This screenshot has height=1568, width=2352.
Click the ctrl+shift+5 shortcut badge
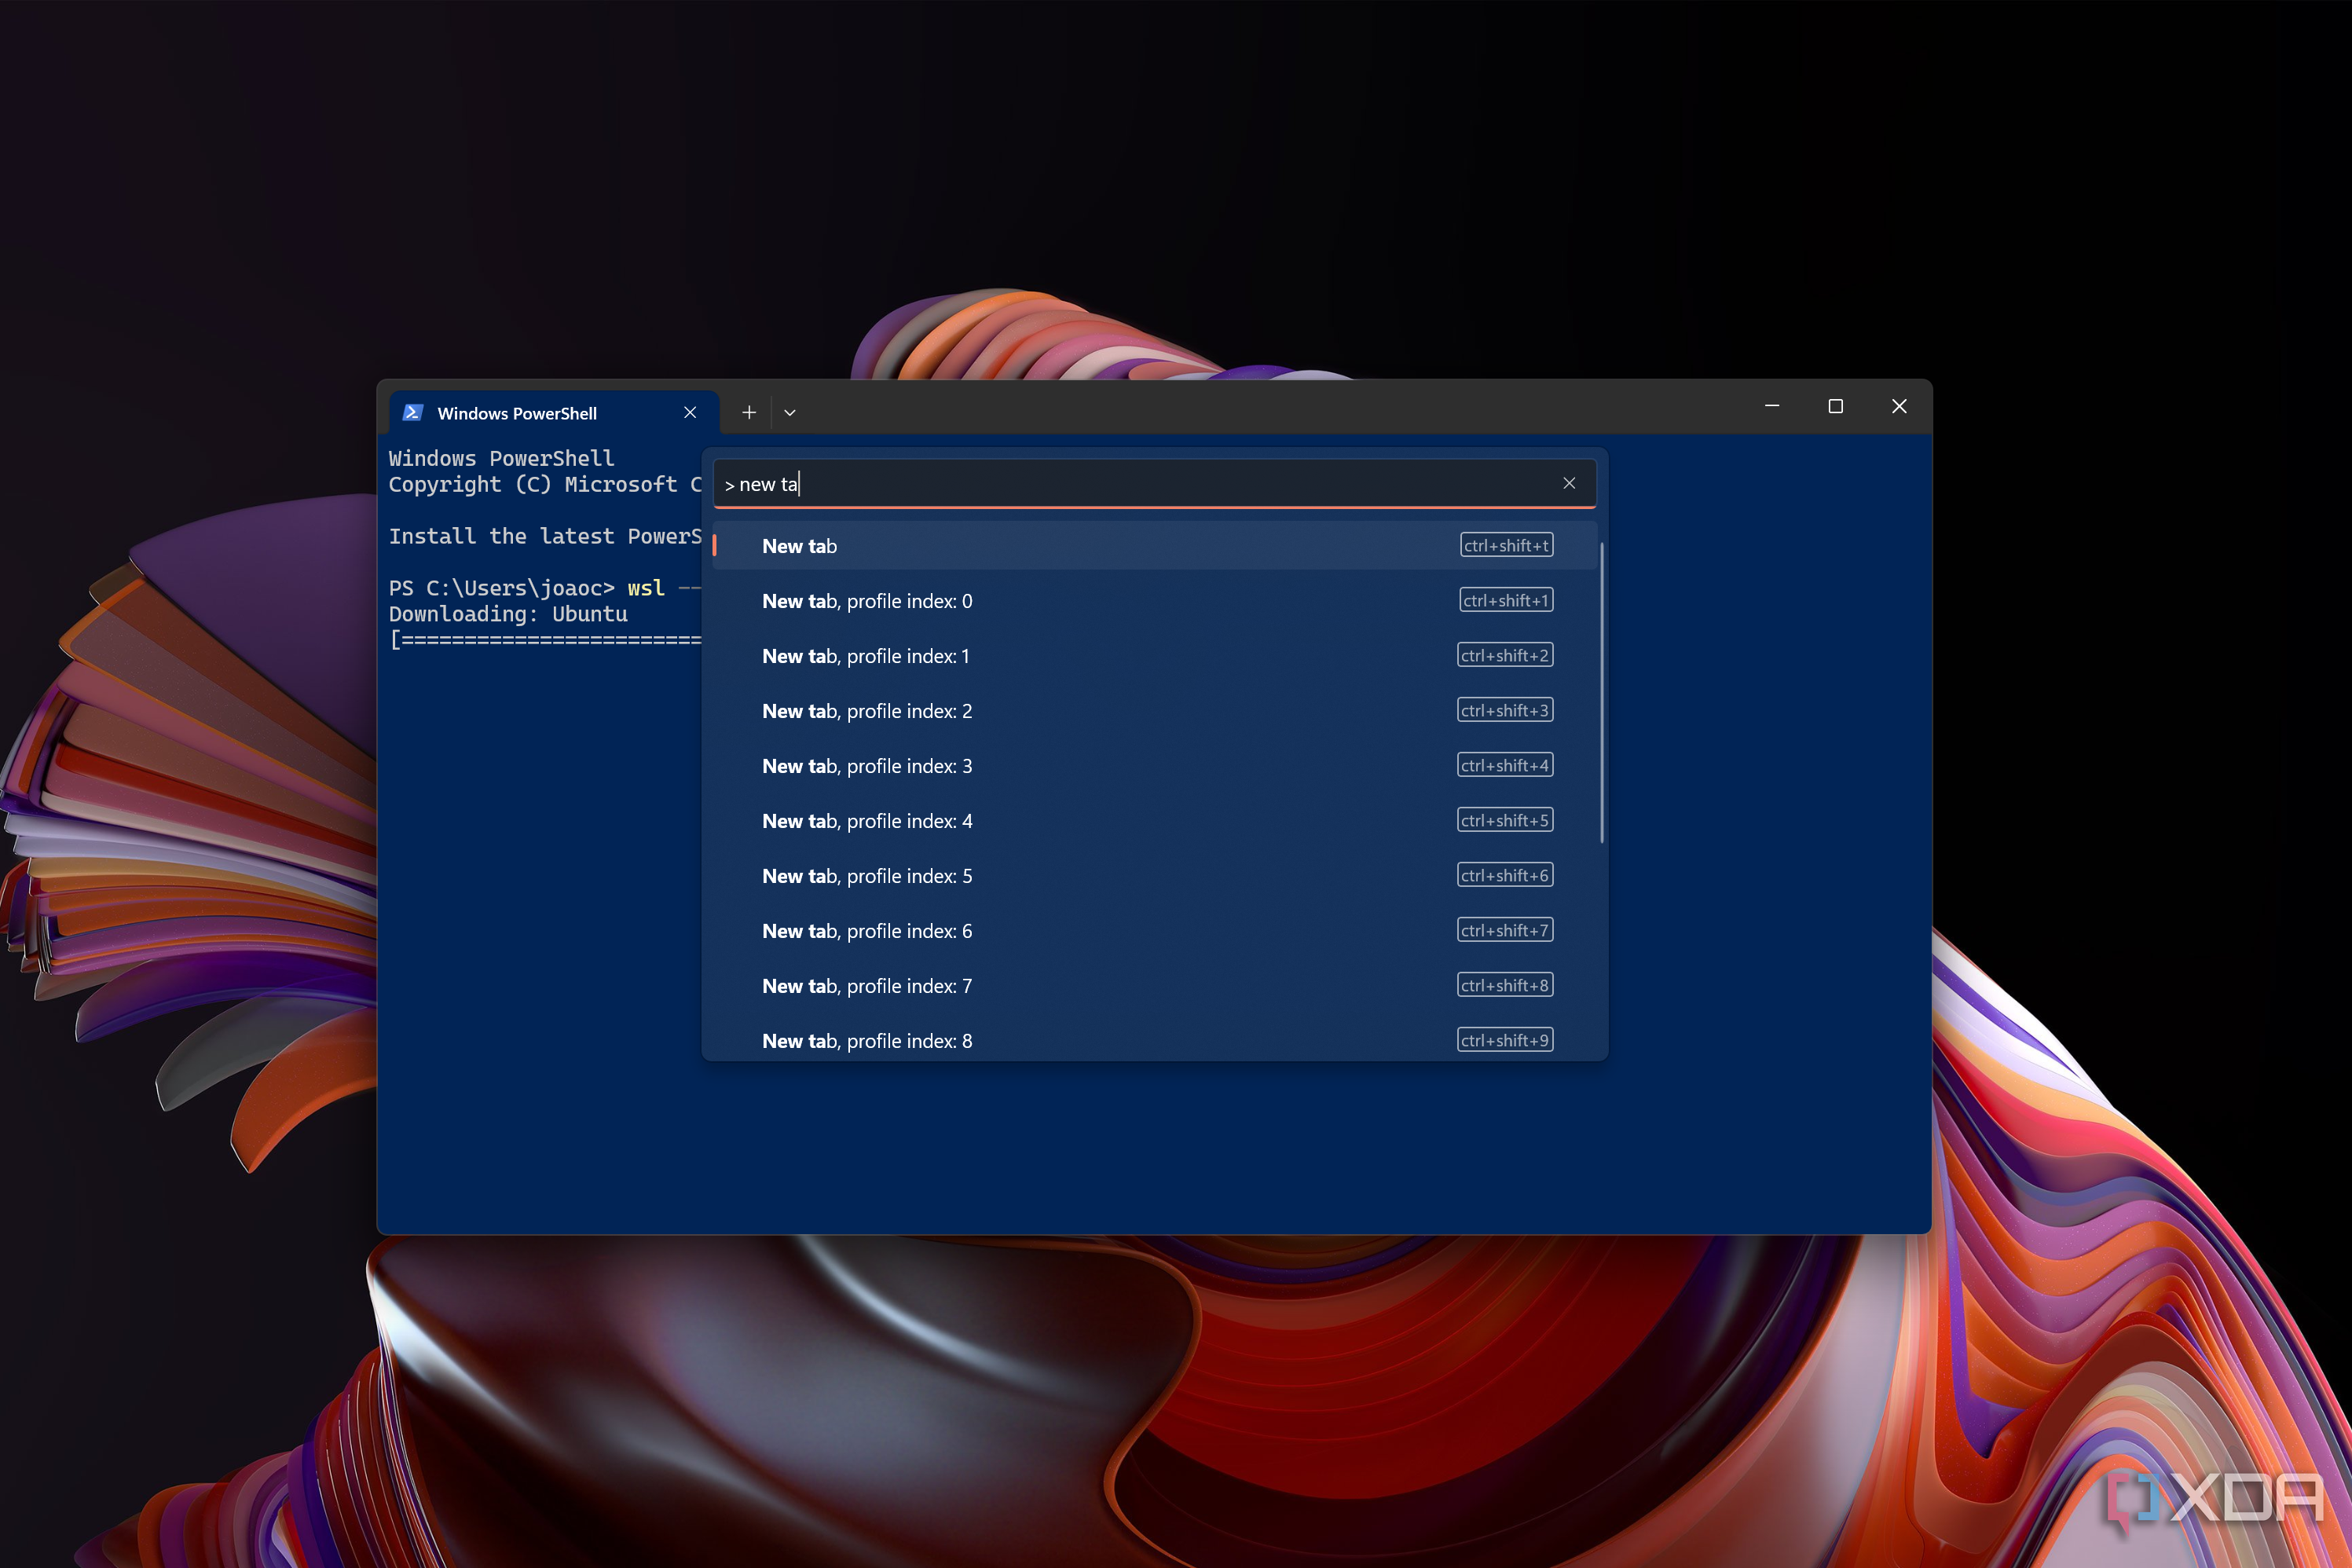click(x=1505, y=820)
